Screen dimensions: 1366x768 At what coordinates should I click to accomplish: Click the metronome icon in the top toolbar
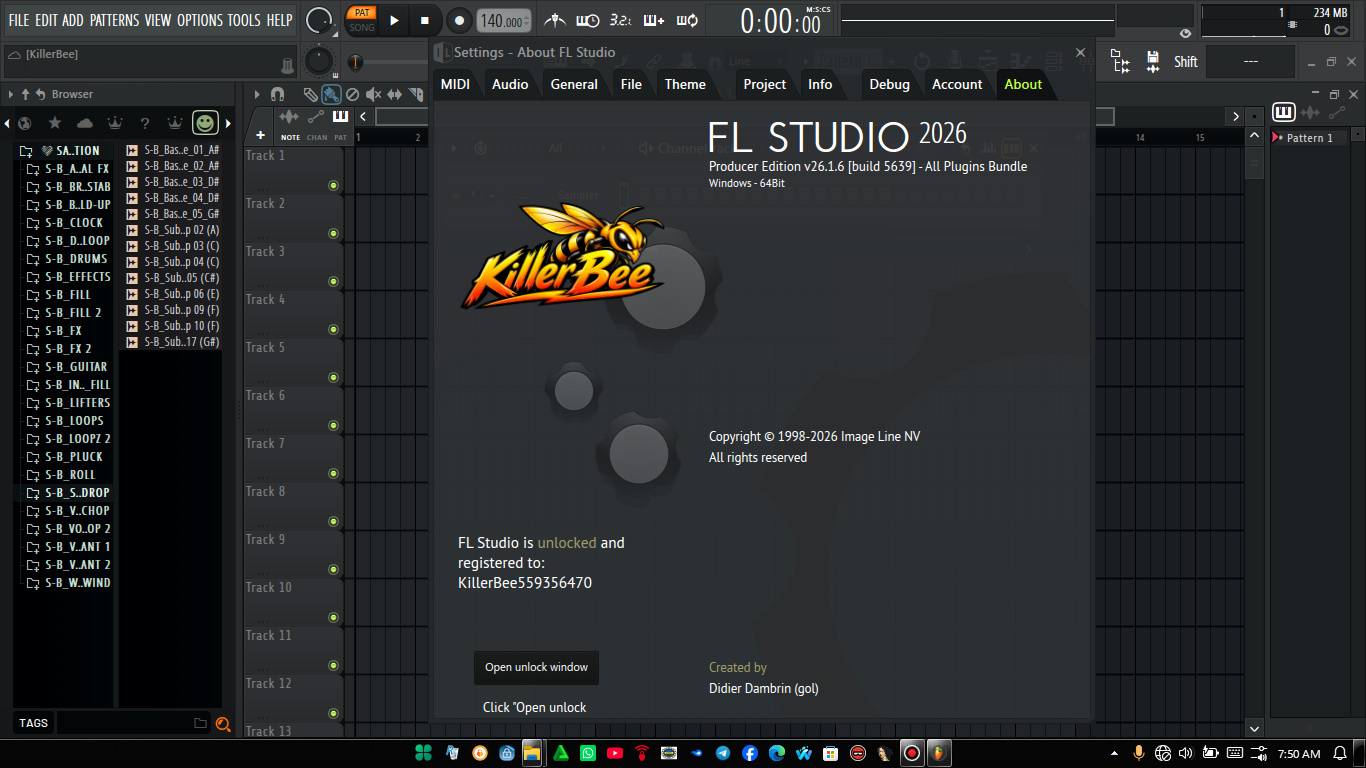pyautogui.click(x=554, y=20)
